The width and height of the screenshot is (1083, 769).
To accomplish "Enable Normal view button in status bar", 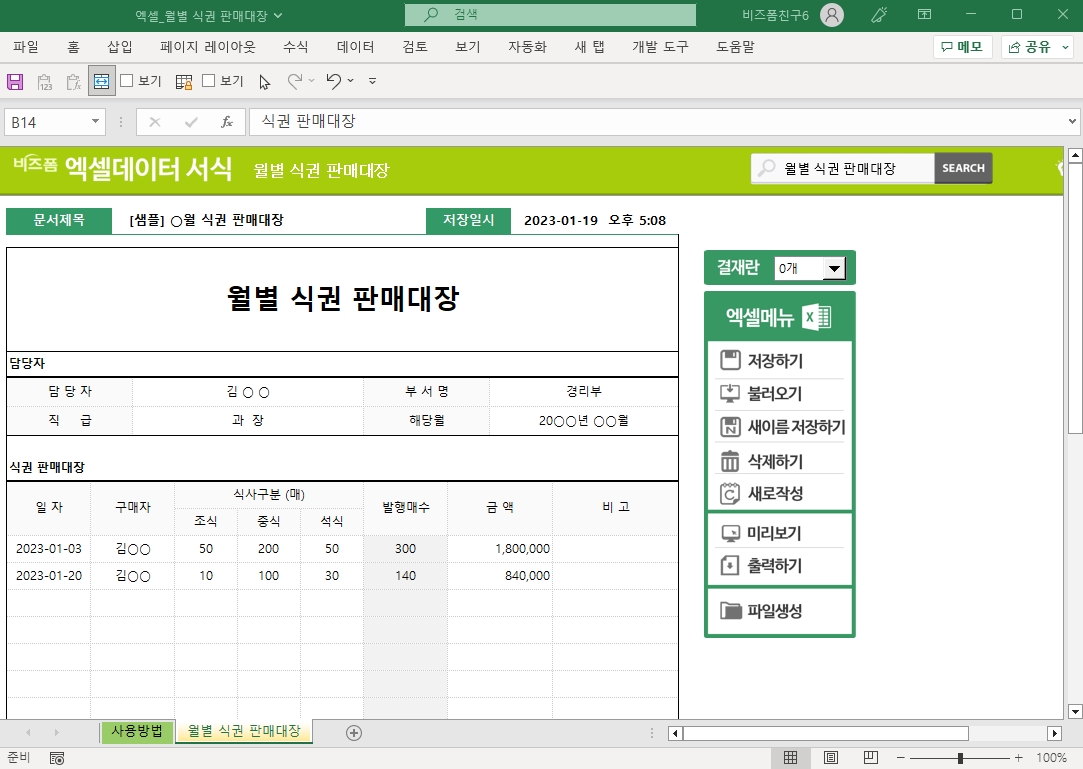I will [790, 758].
